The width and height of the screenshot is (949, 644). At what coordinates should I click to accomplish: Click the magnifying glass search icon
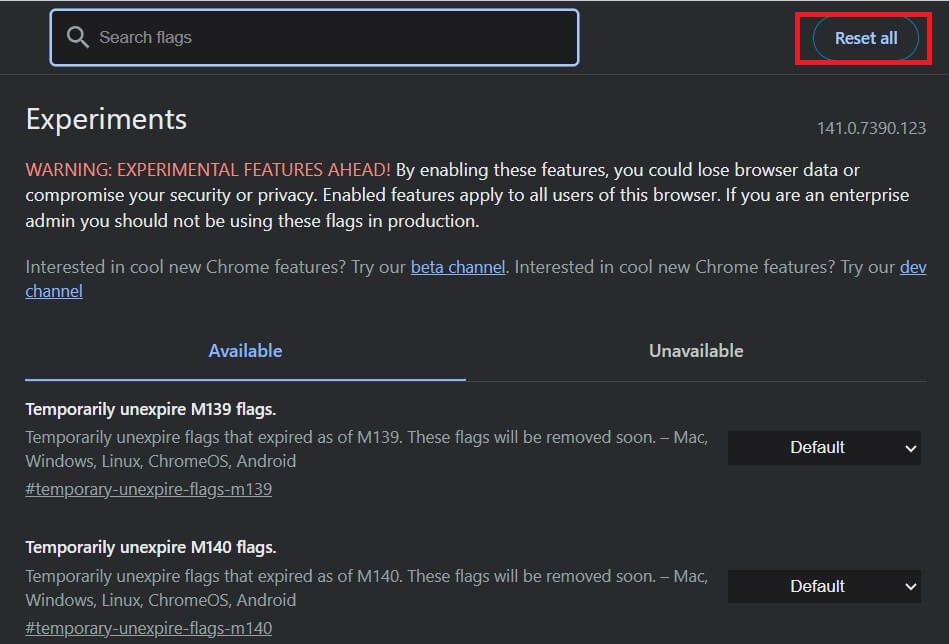pyautogui.click(x=78, y=38)
